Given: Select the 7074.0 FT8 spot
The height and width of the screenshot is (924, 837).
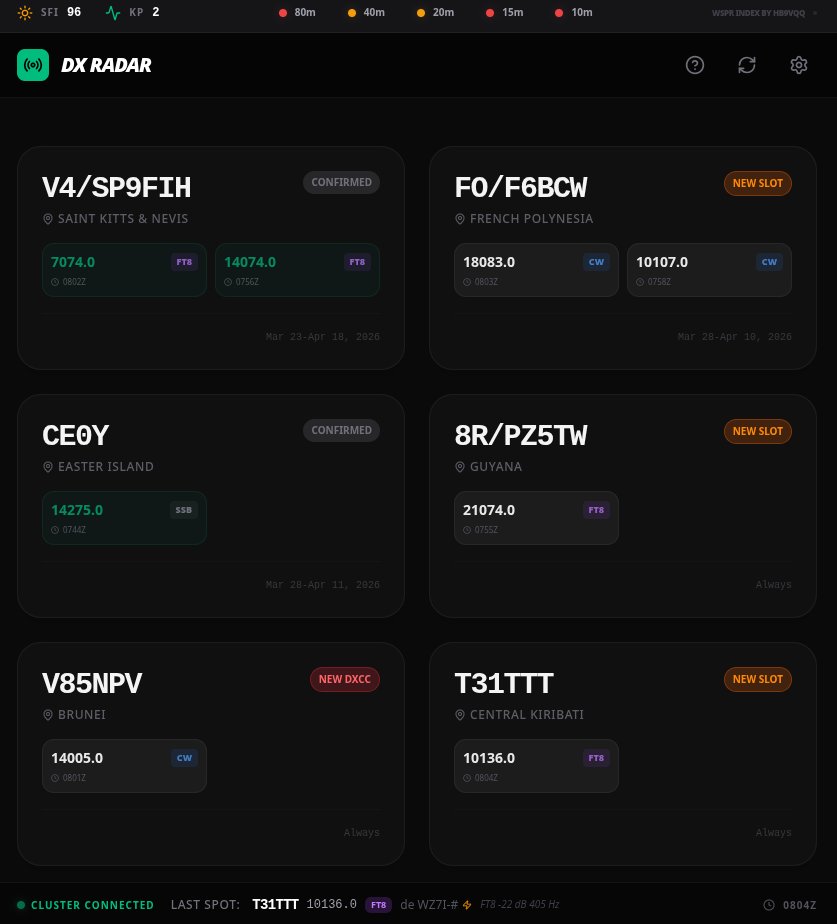Looking at the screenshot, I should 124,270.
